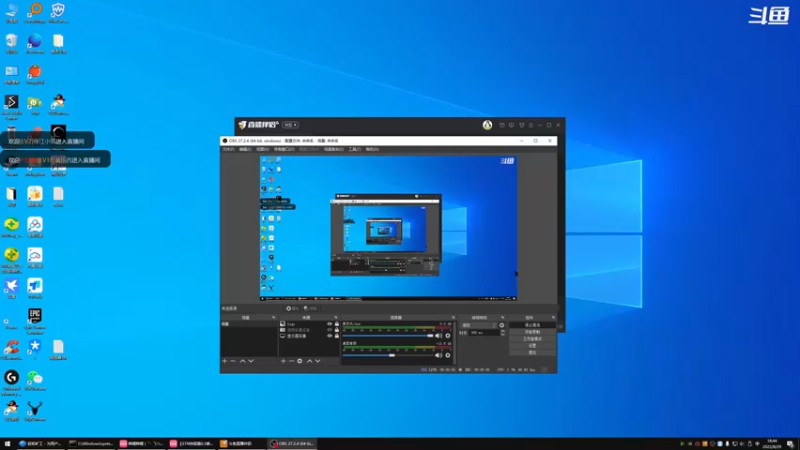800x450 pixels.
Task: Click the Windows Start button
Action: click(7, 443)
